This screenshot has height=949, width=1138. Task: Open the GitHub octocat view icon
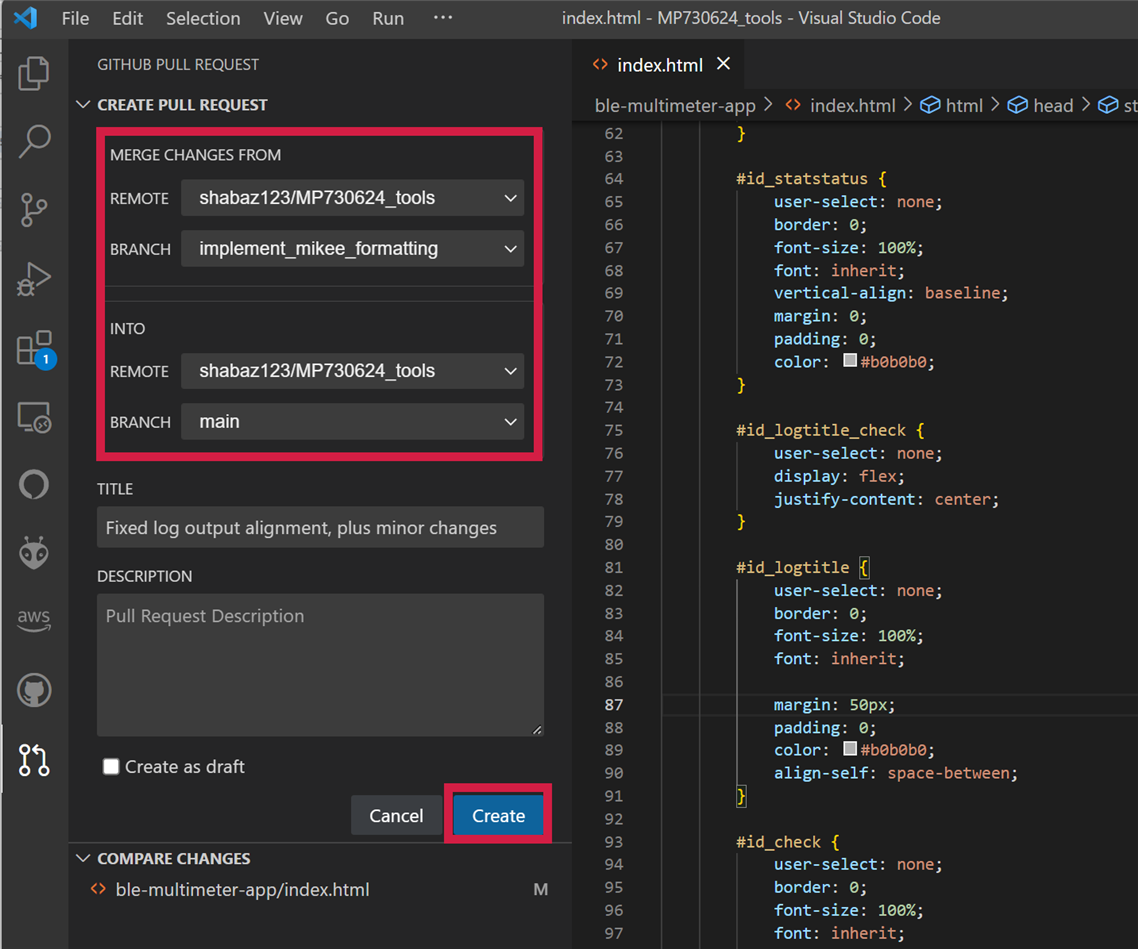click(x=33, y=690)
